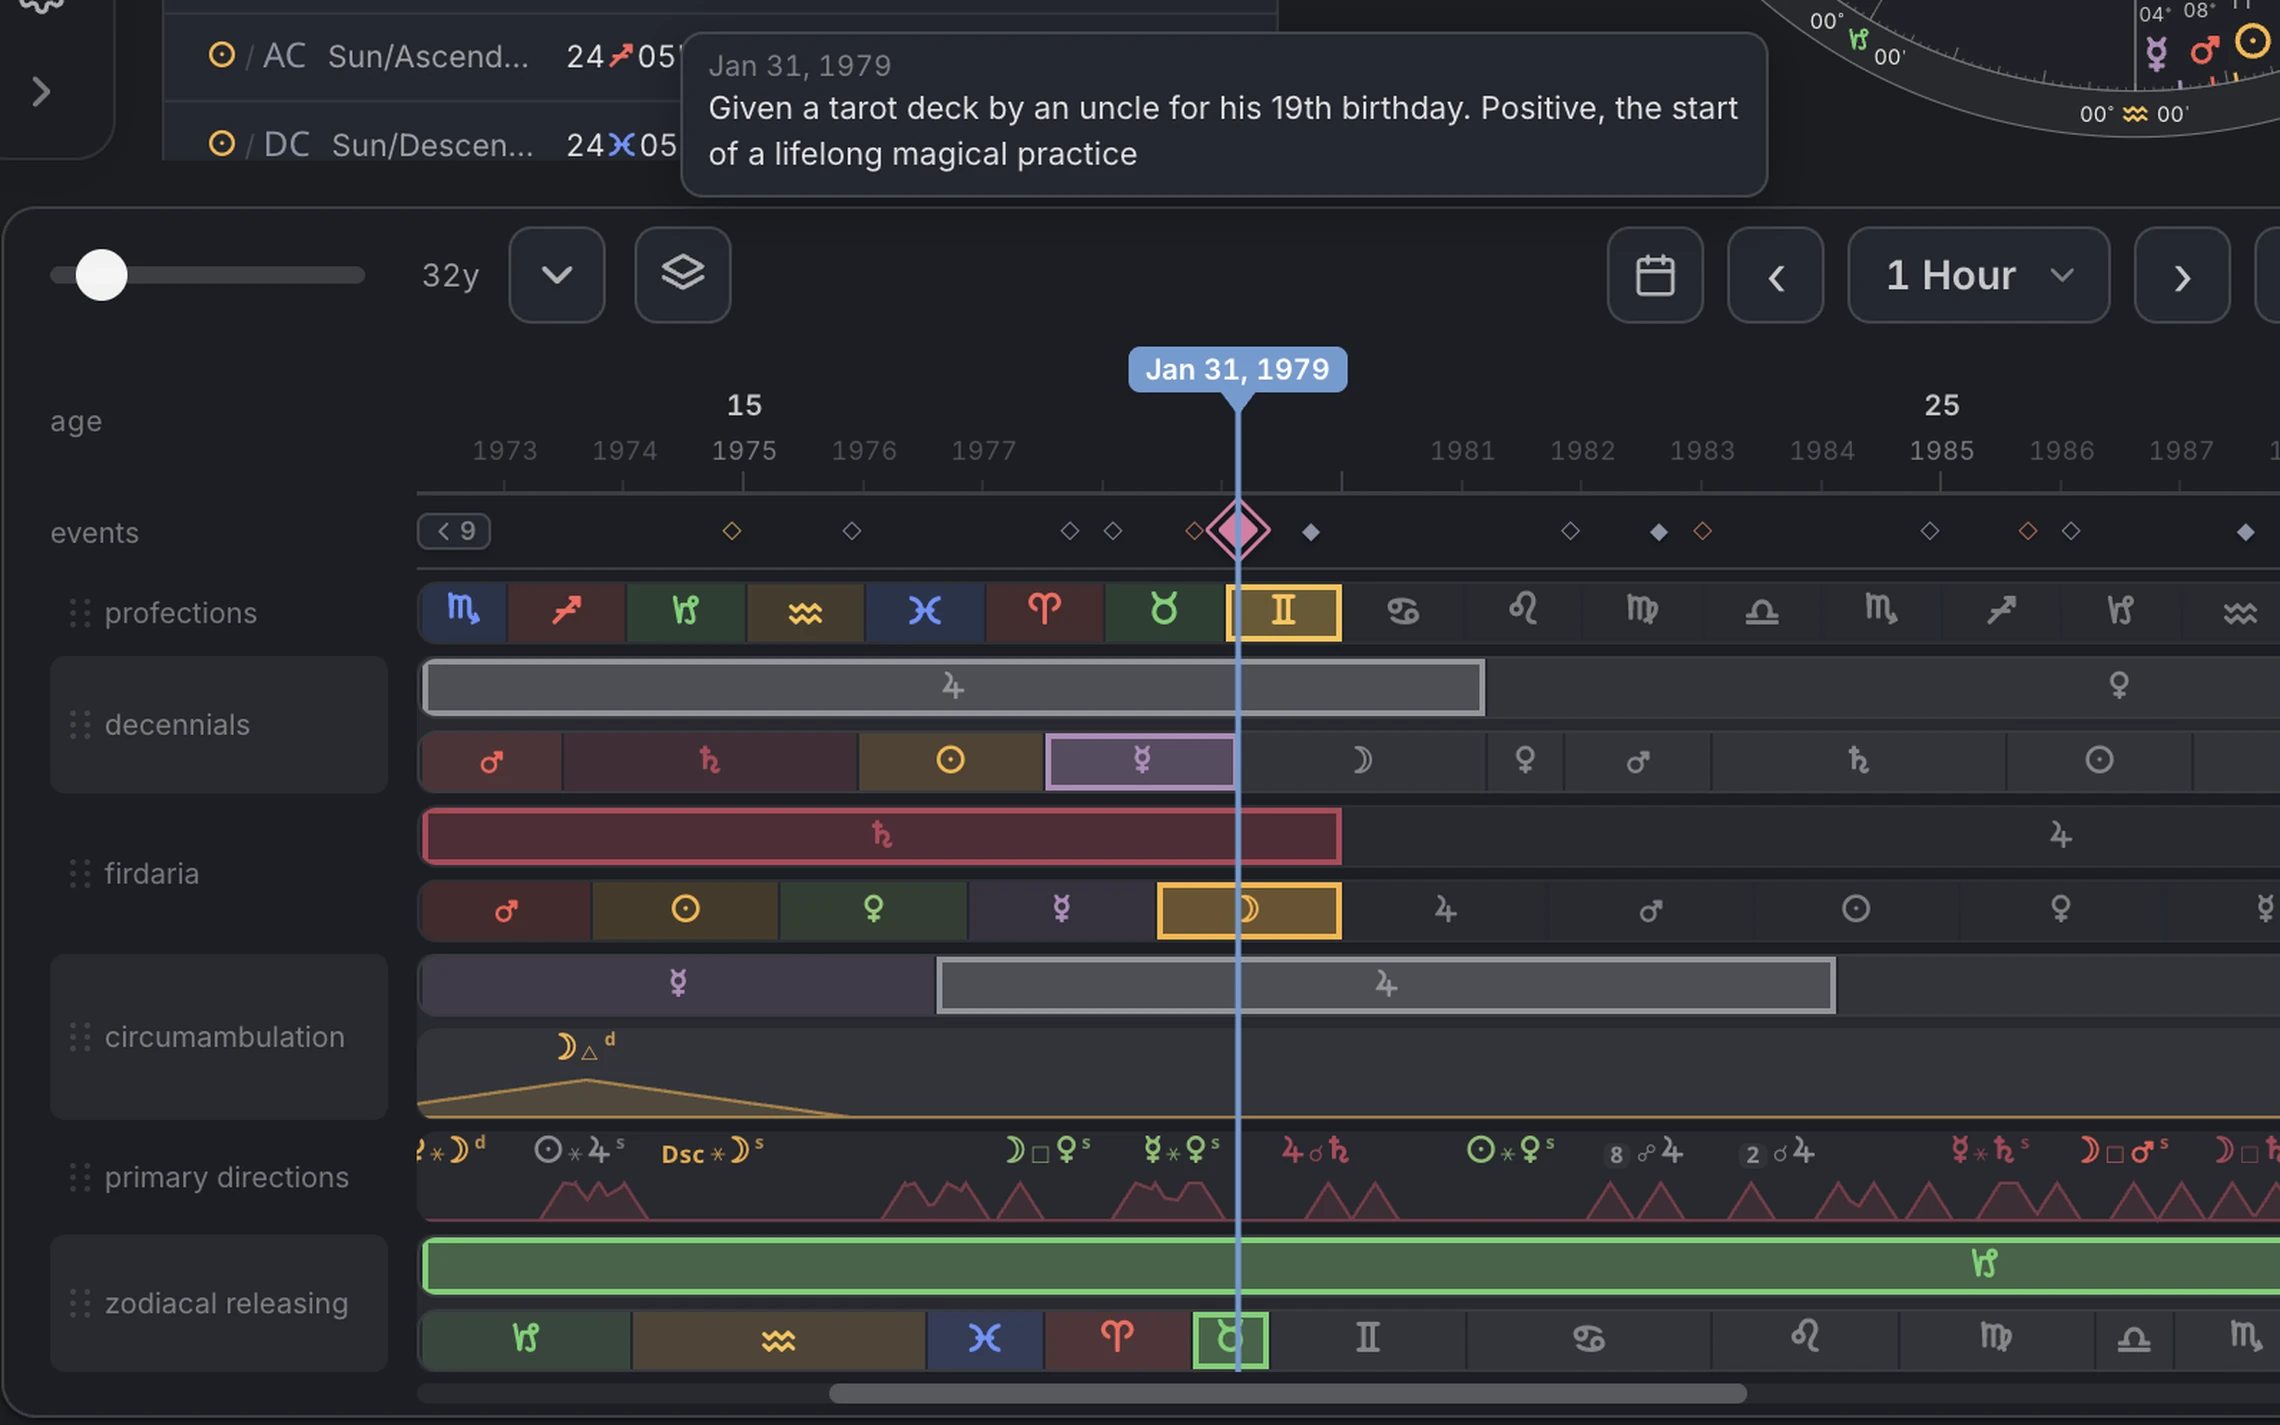
Task: Select Taurus zodiacal releasing sub-period
Action: point(1230,1340)
